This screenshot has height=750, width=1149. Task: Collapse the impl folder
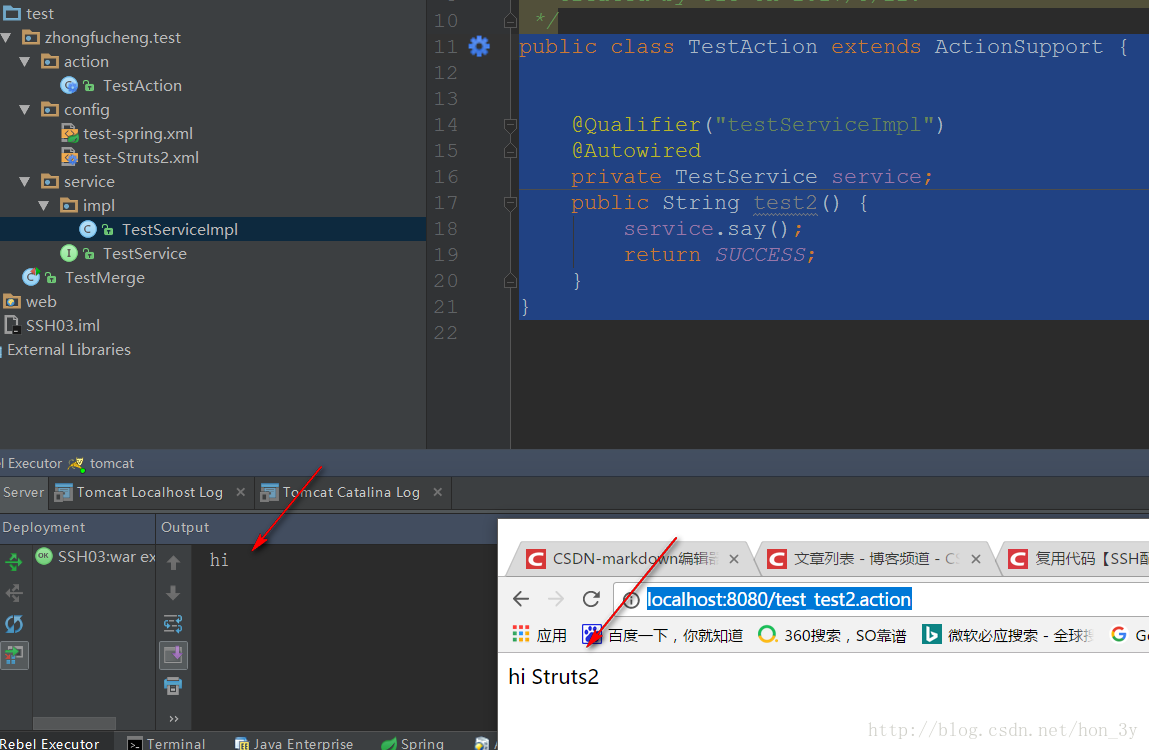(x=44, y=205)
